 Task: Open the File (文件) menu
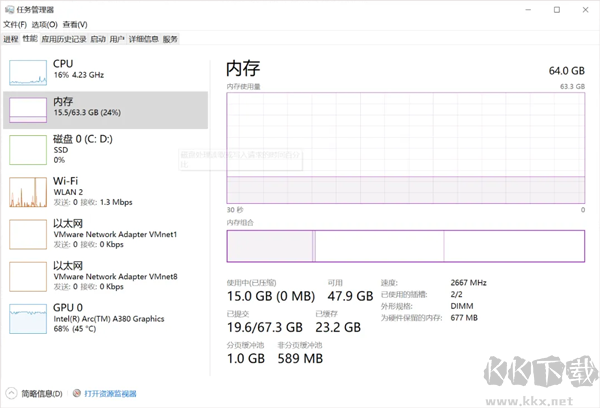(15, 24)
